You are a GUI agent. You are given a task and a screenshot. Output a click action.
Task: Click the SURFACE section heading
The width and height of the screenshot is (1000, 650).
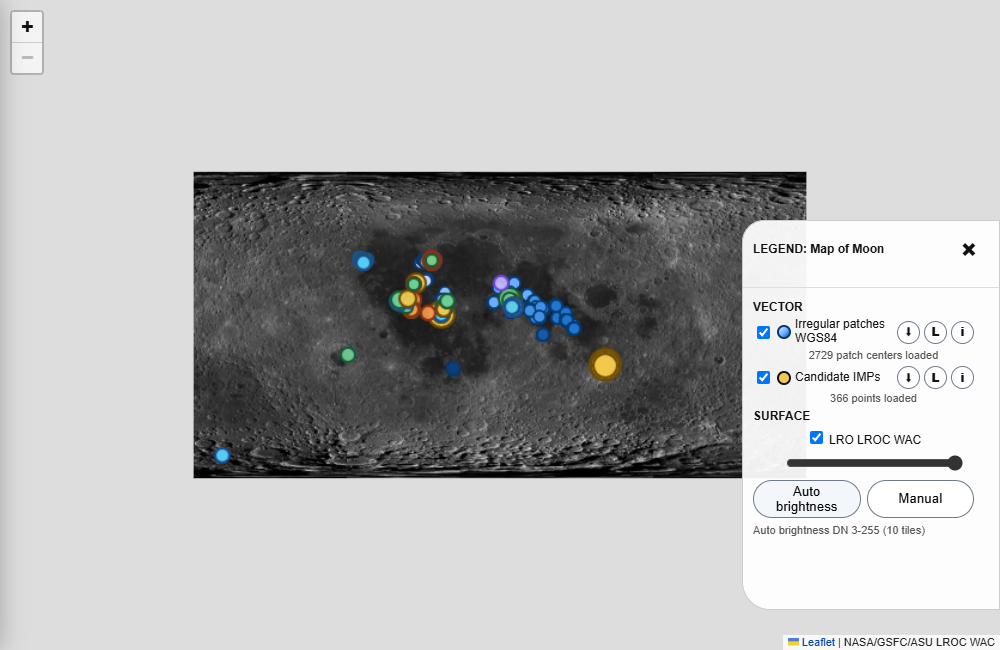[782, 416]
